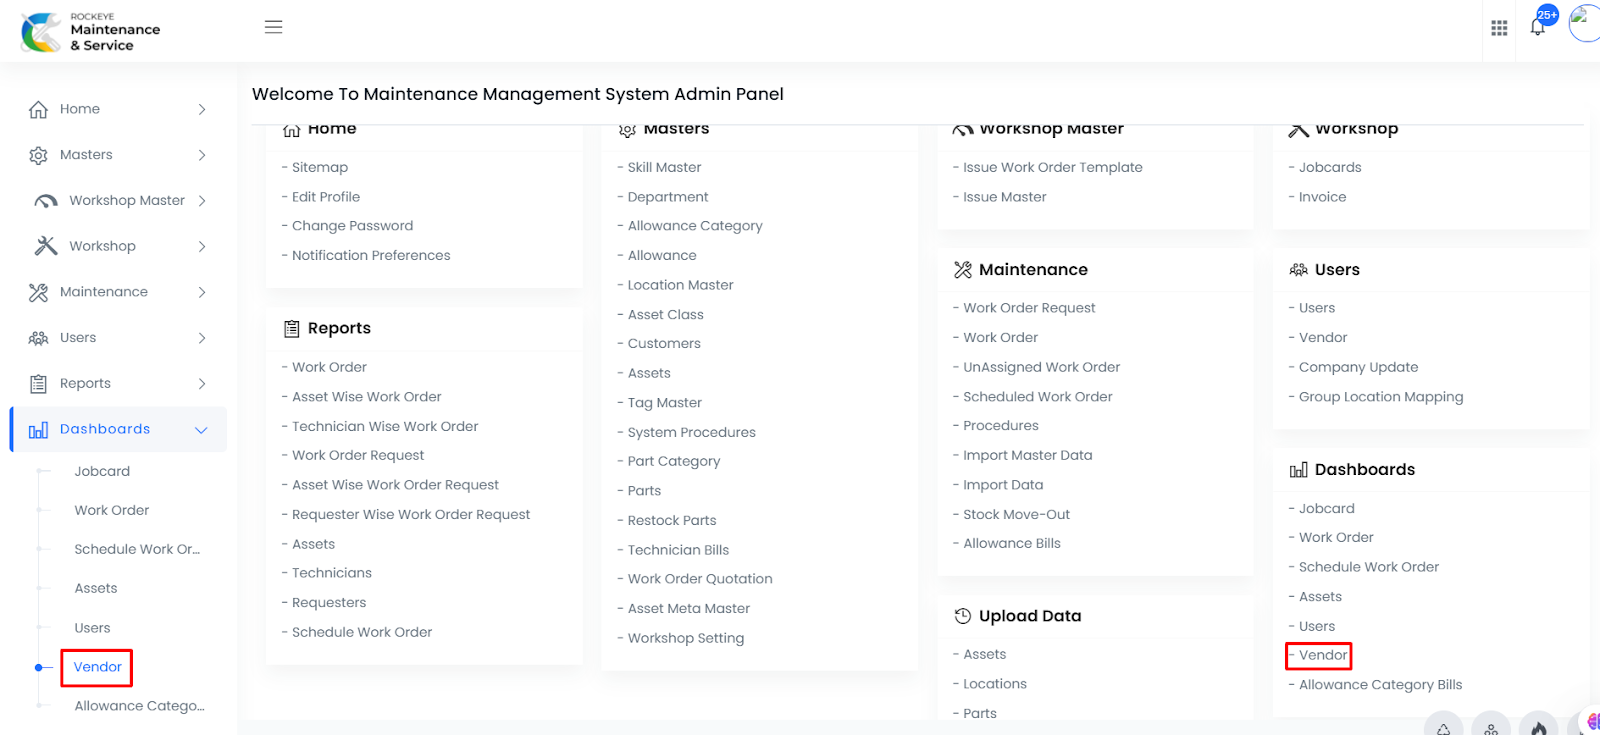Expand the Home sidebar menu chevron
The image size is (1600, 735).
click(202, 109)
